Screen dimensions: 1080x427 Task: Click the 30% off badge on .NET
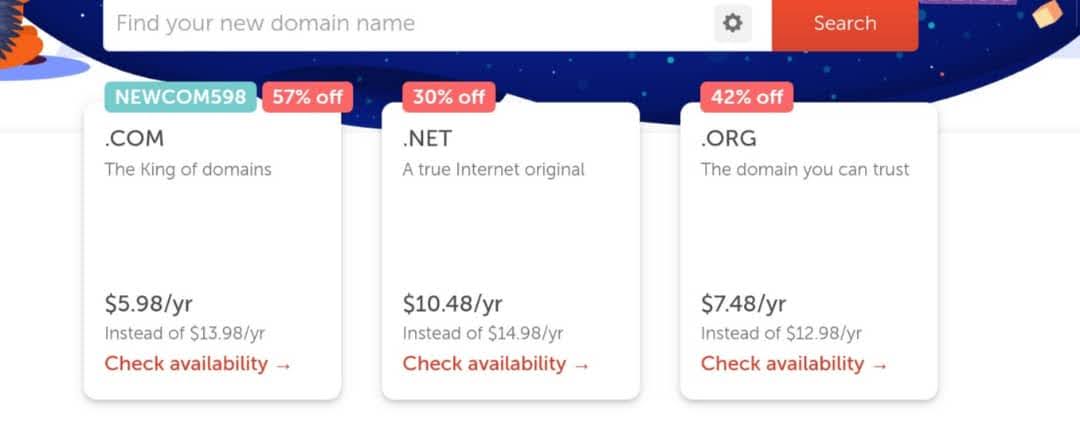[x=449, y=97]
